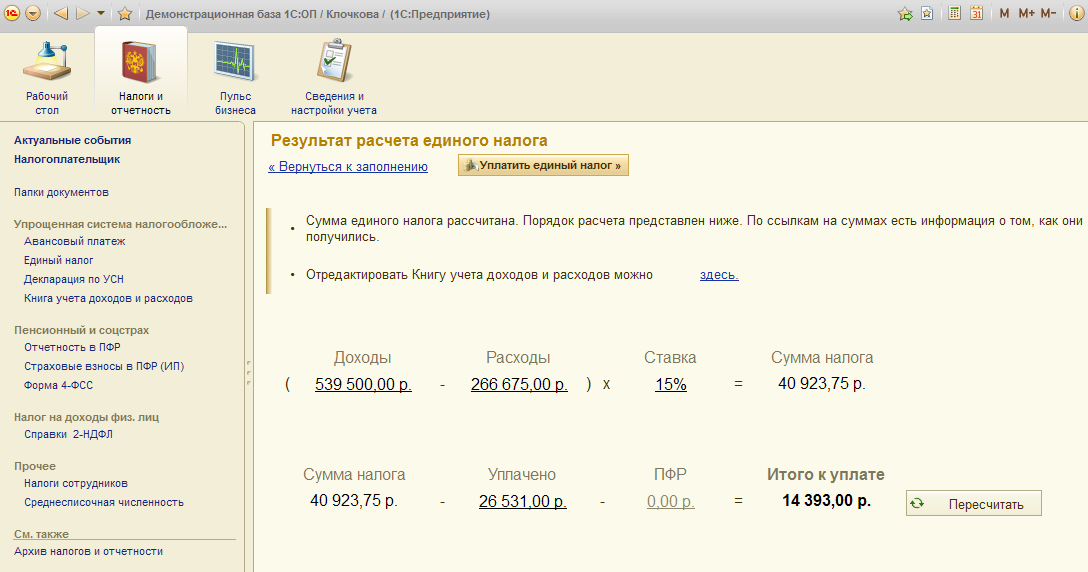
Task: Expand the navigation history dropdown arrow
Action: coord(101,14)
